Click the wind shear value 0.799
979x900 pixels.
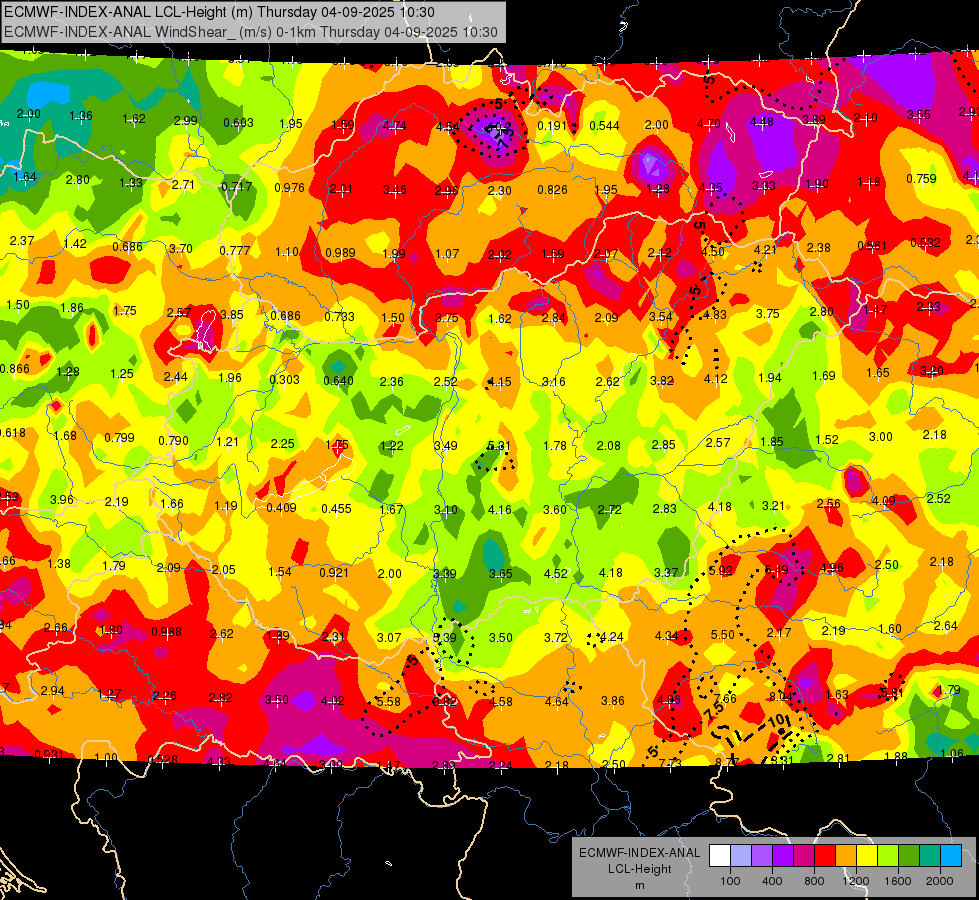tap(119, 437)
